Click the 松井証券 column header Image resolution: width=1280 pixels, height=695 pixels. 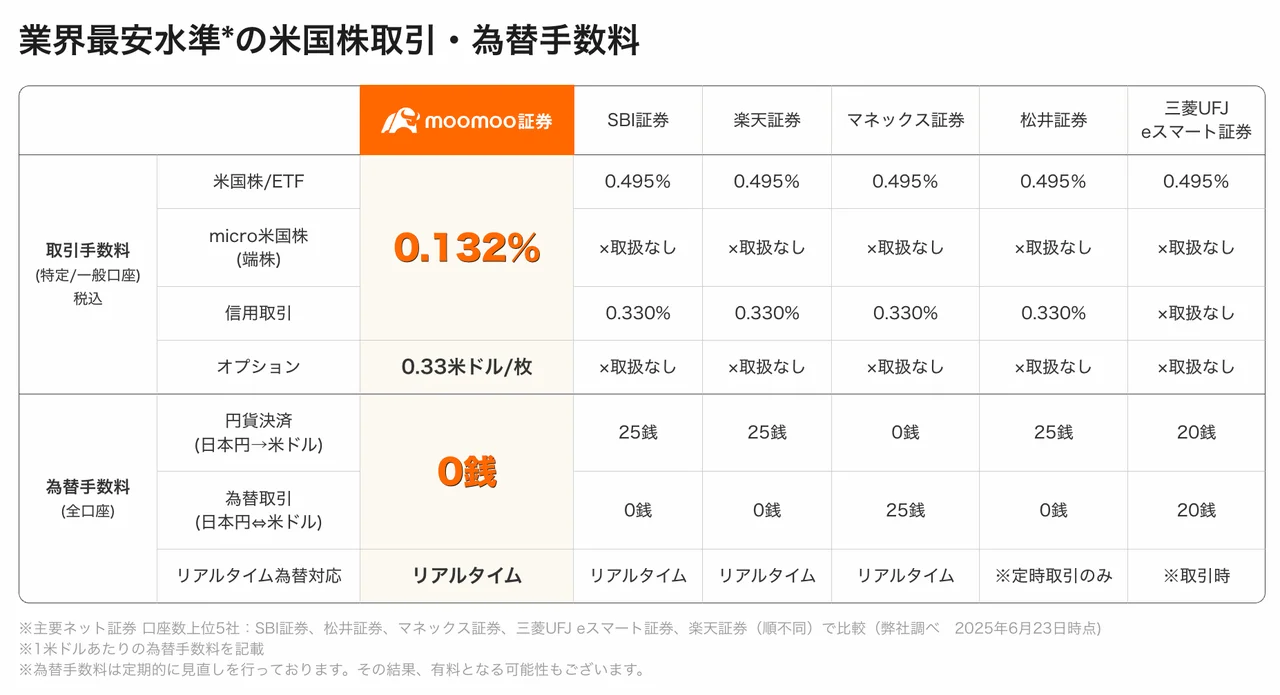[1053, 120]
